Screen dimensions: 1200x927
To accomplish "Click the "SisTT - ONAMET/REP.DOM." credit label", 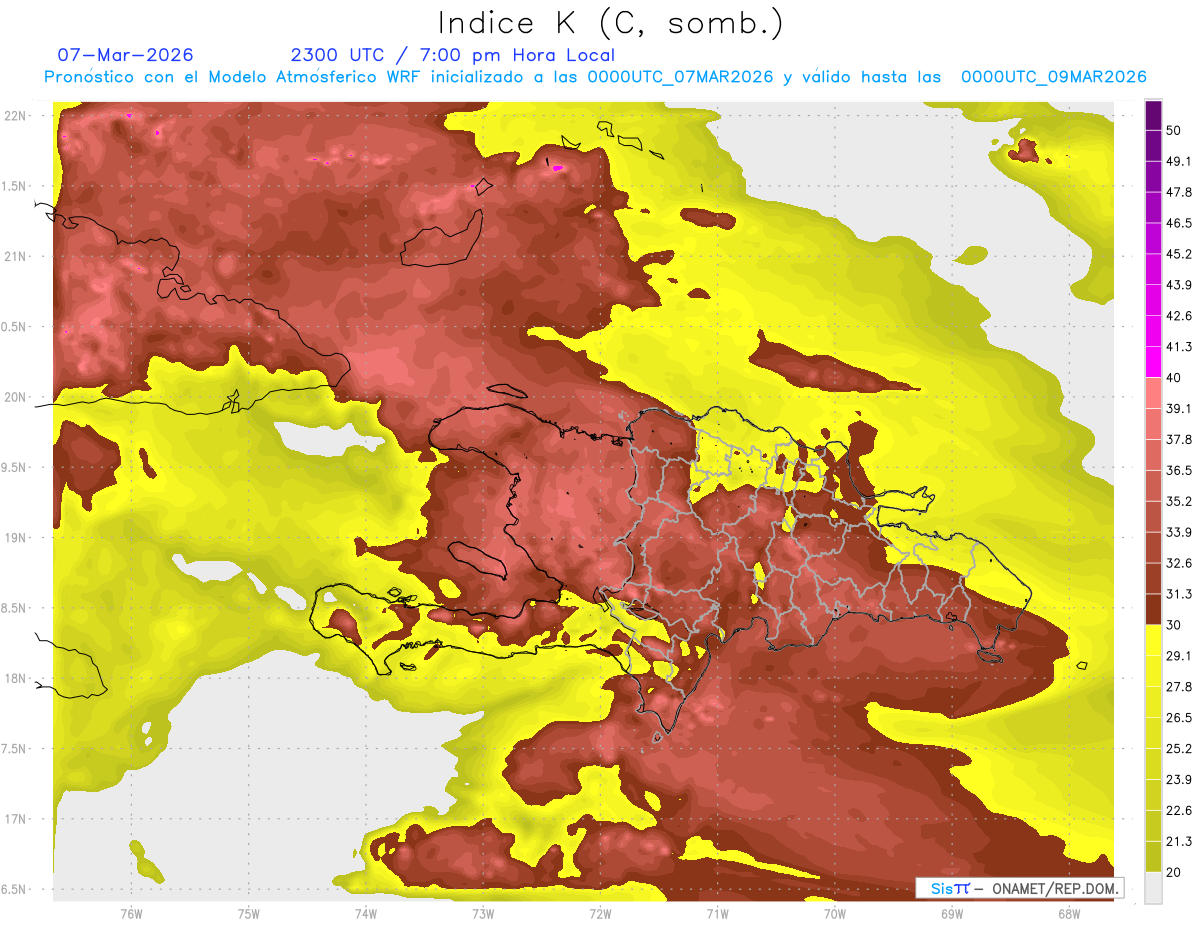I will pos(1019,888).
